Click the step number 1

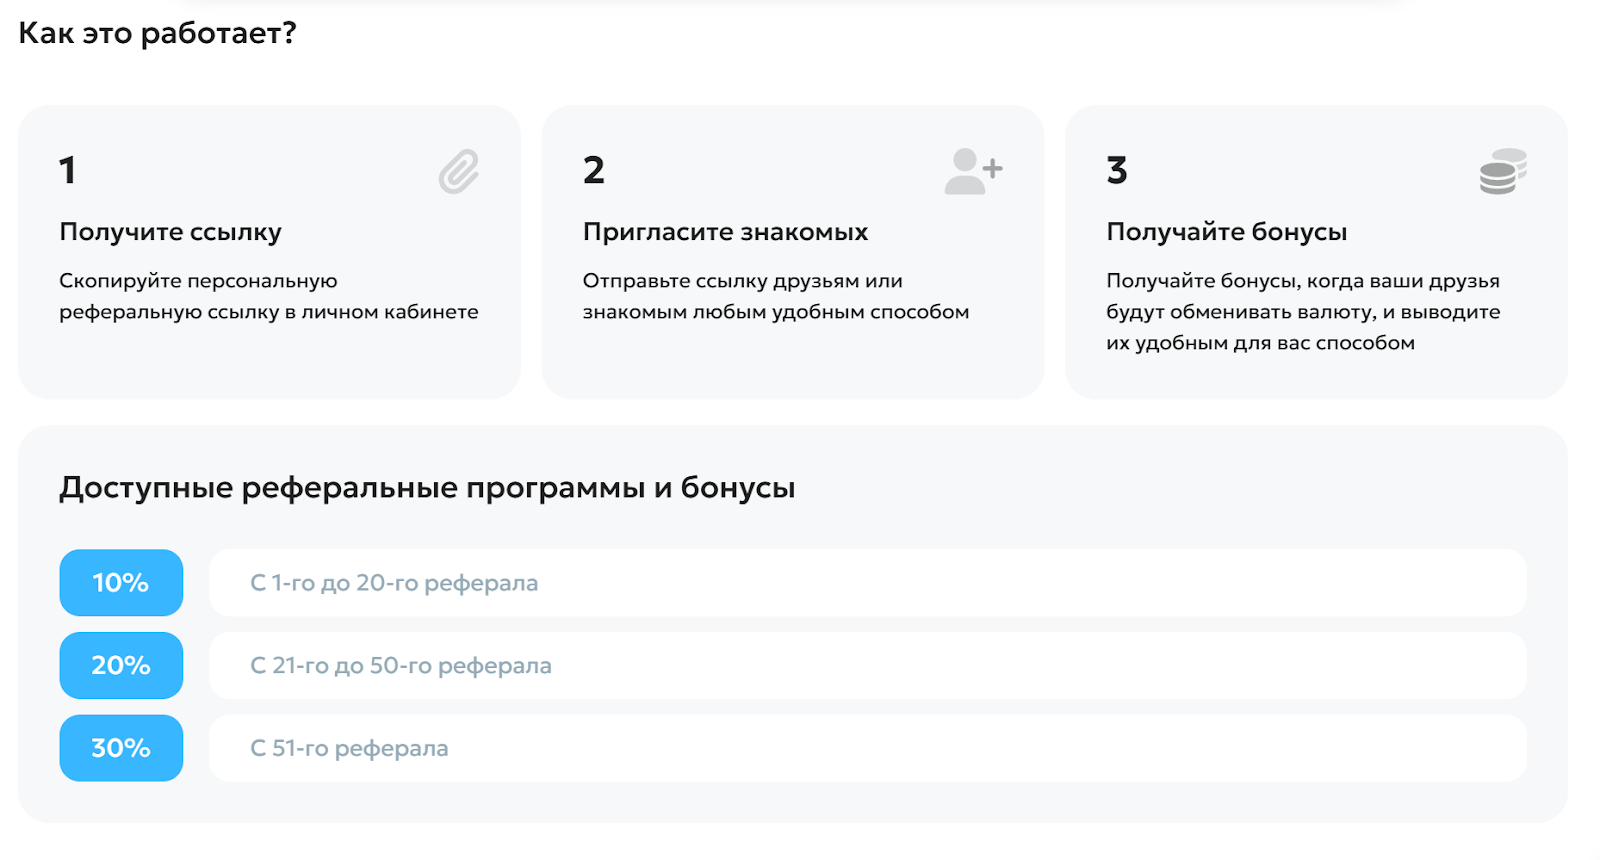click(x=68, y=171)
